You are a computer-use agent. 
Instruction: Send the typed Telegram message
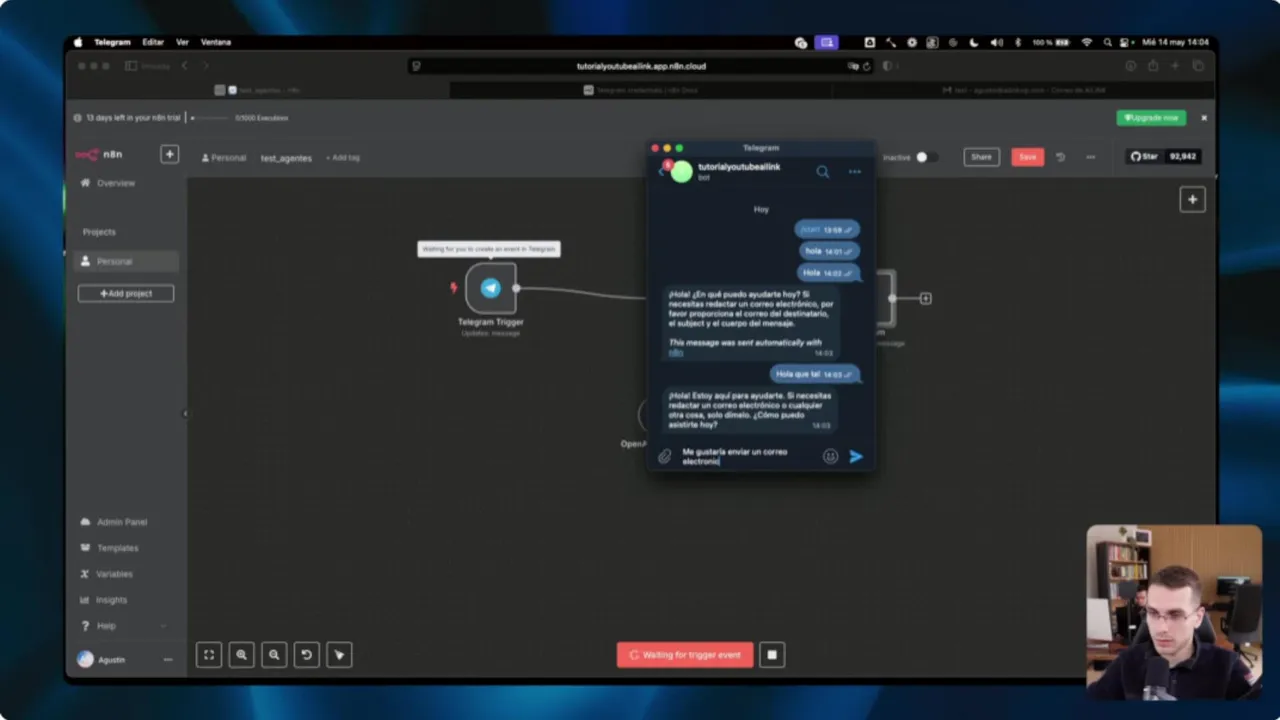[x=856, y=456]
